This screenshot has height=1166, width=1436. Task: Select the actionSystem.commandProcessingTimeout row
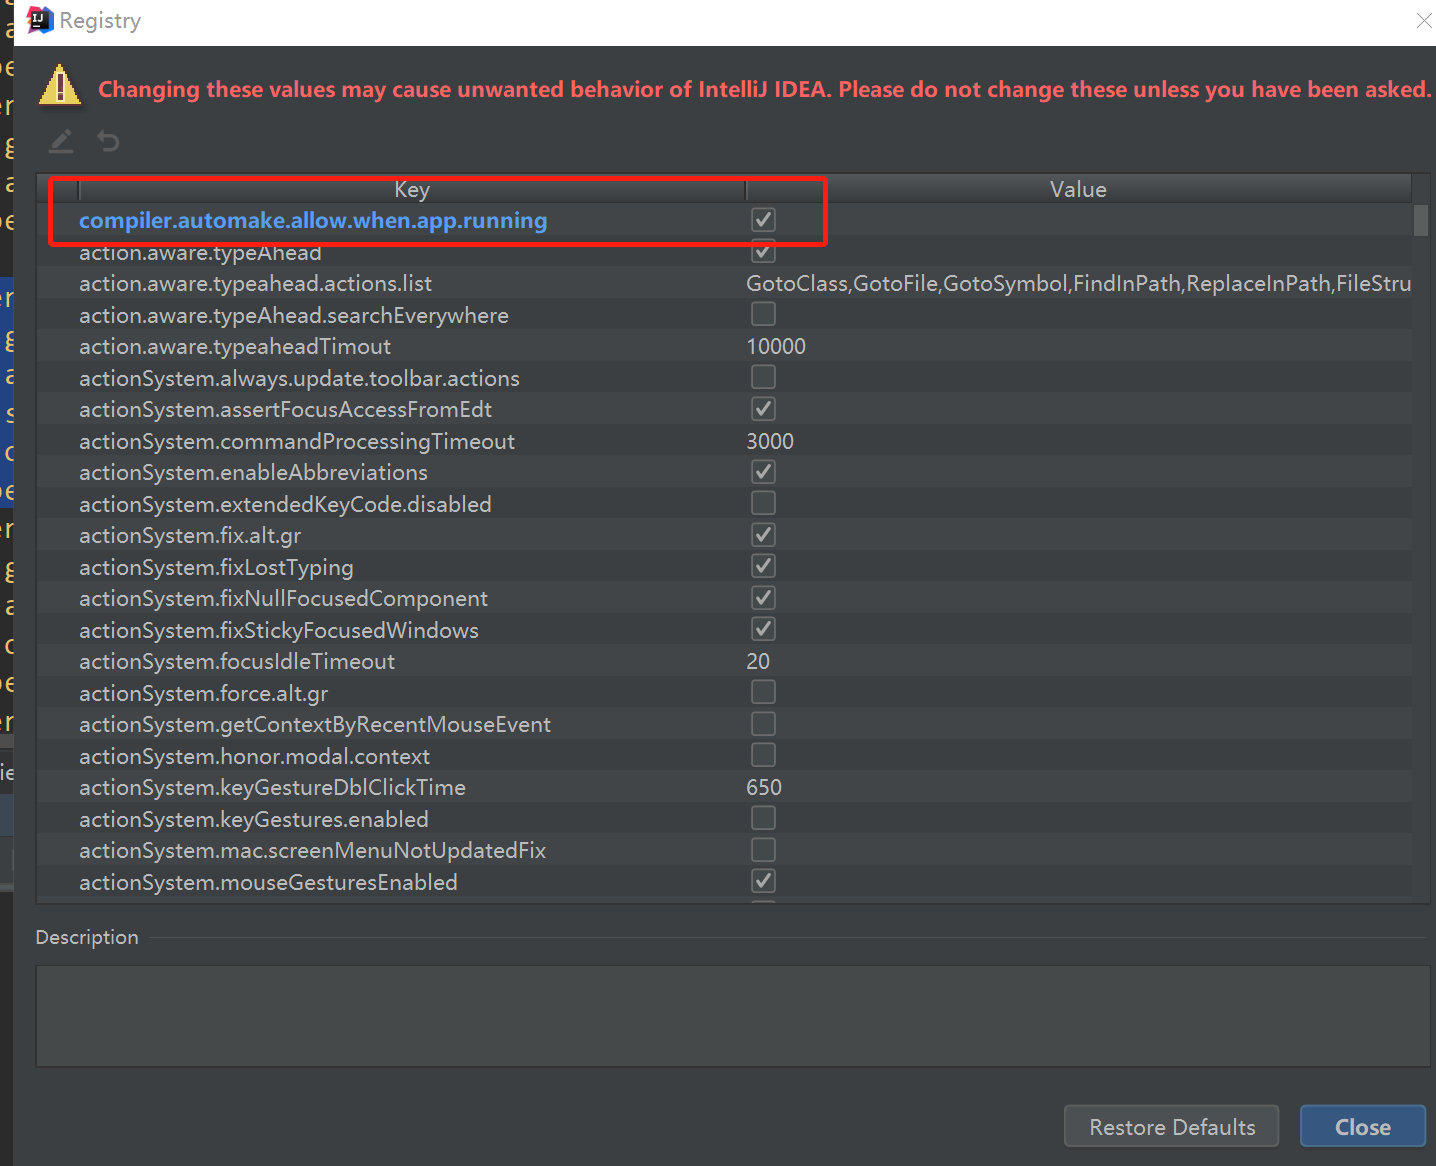(x=297, y=441)
